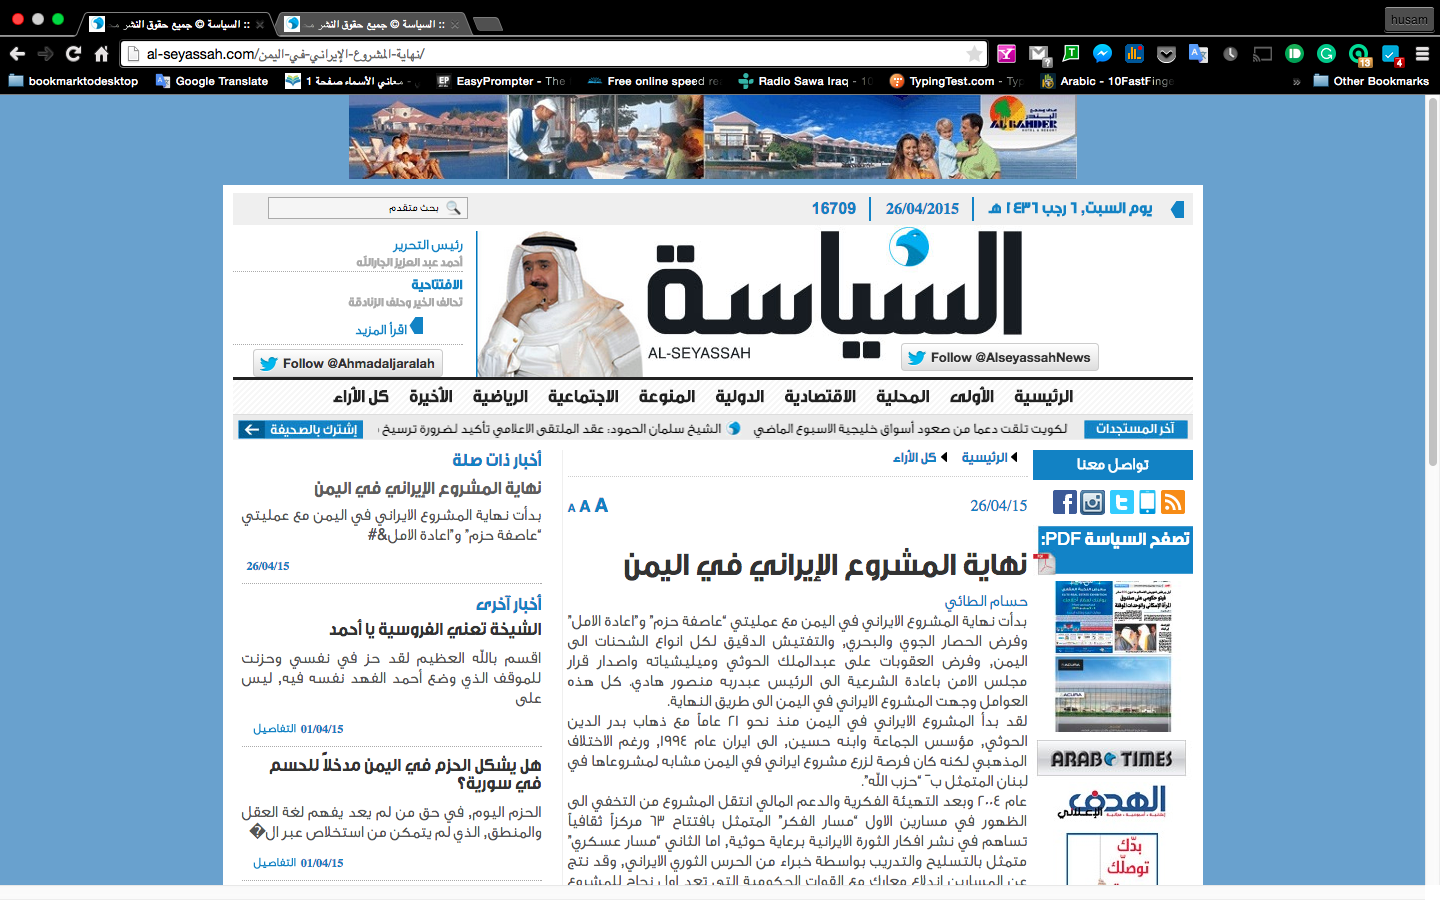Click the browser Forward arrow
1440x900 pixels.
coord(45,54)
